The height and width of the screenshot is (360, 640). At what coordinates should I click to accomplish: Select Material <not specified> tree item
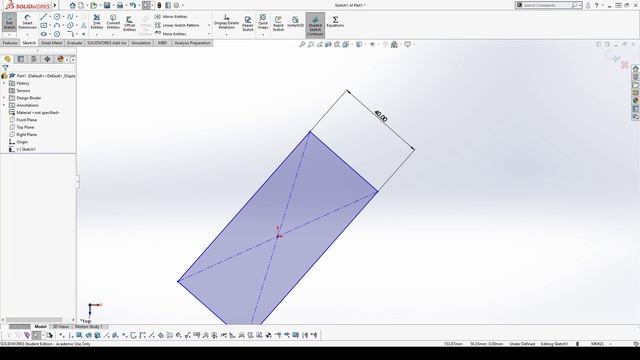35,113
